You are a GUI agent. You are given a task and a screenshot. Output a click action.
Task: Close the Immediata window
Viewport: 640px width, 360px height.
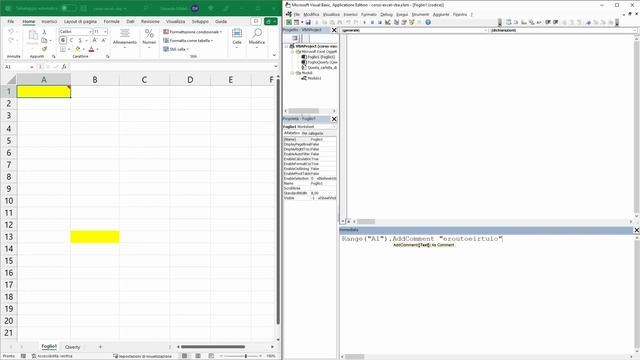click(x=636, y=230)
